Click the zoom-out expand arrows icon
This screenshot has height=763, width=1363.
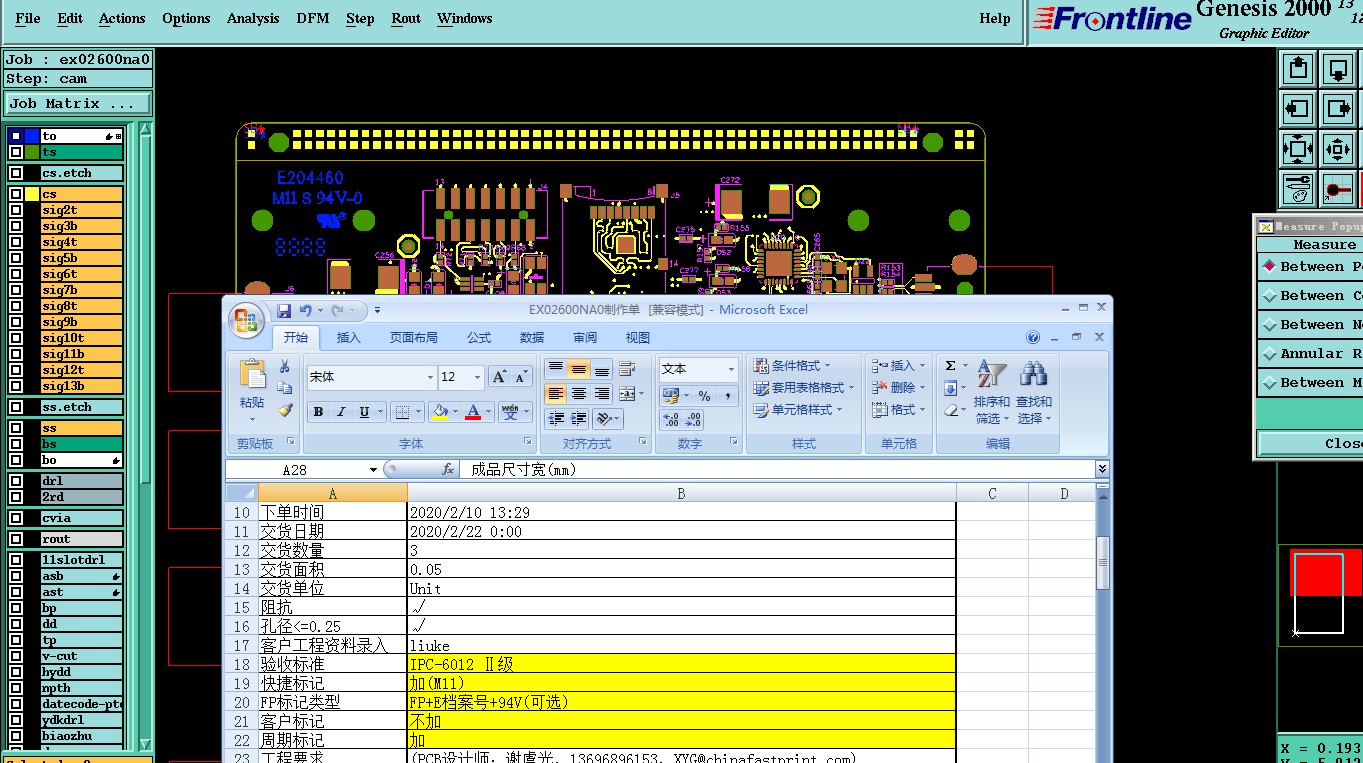click(1298, 149)
